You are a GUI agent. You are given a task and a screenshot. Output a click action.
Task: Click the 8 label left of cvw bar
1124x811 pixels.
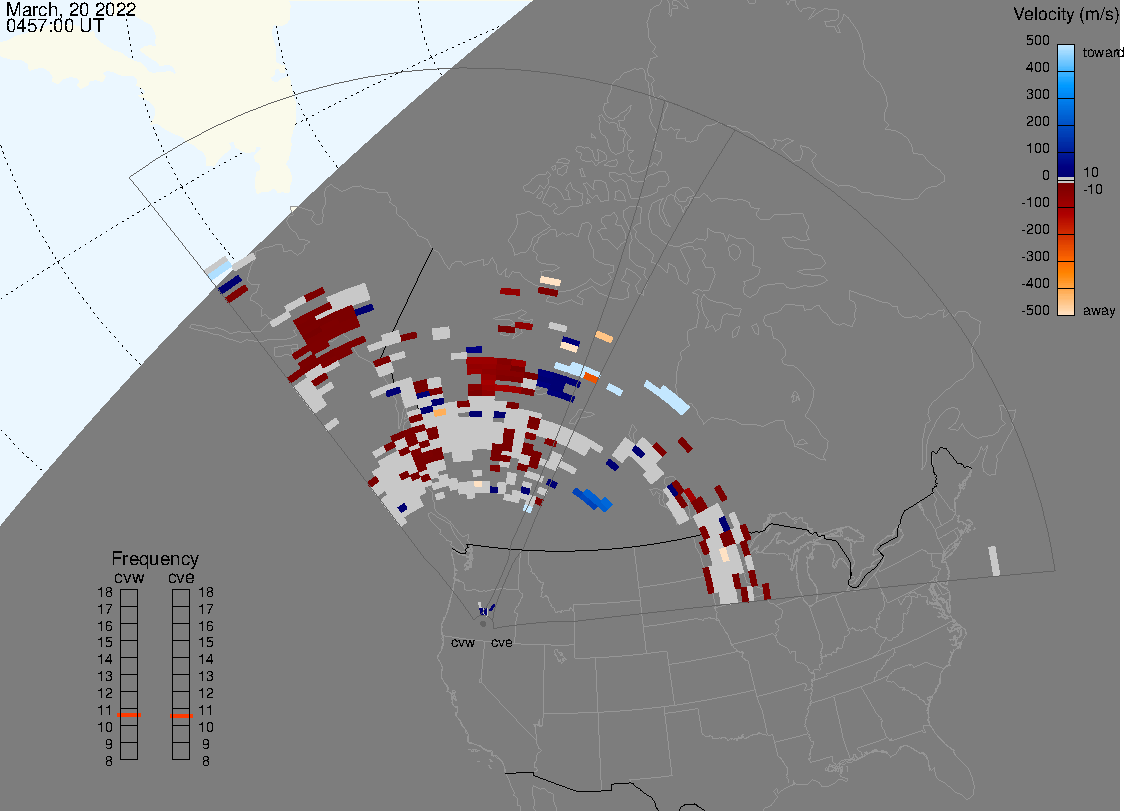(109, 762)
